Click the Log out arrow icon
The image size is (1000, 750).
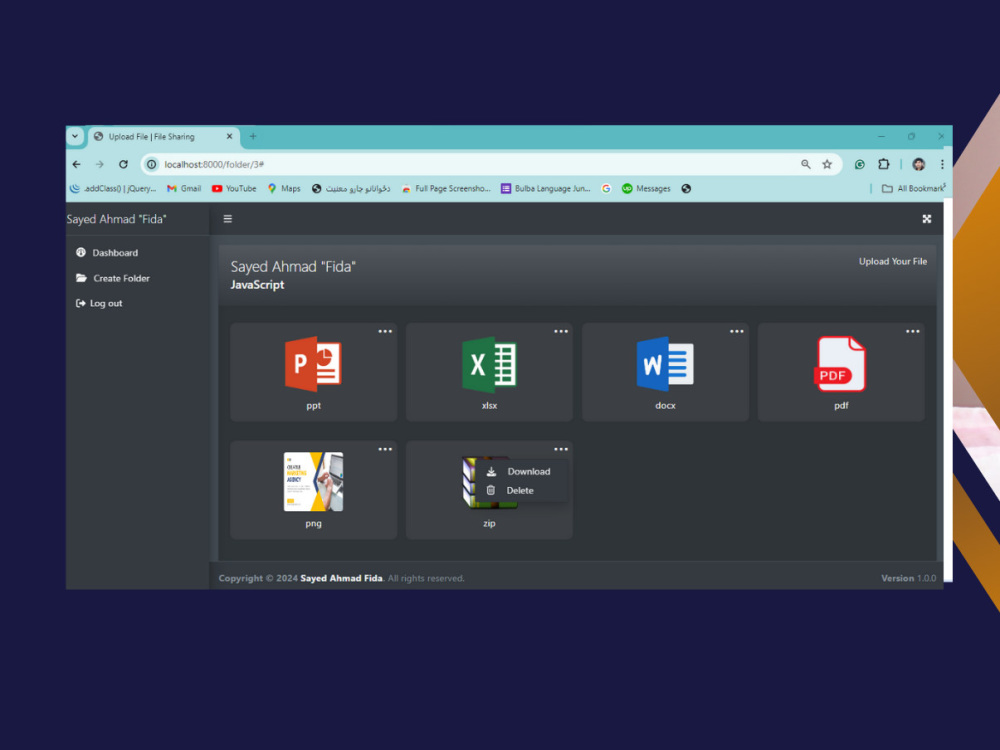point(80,304)
